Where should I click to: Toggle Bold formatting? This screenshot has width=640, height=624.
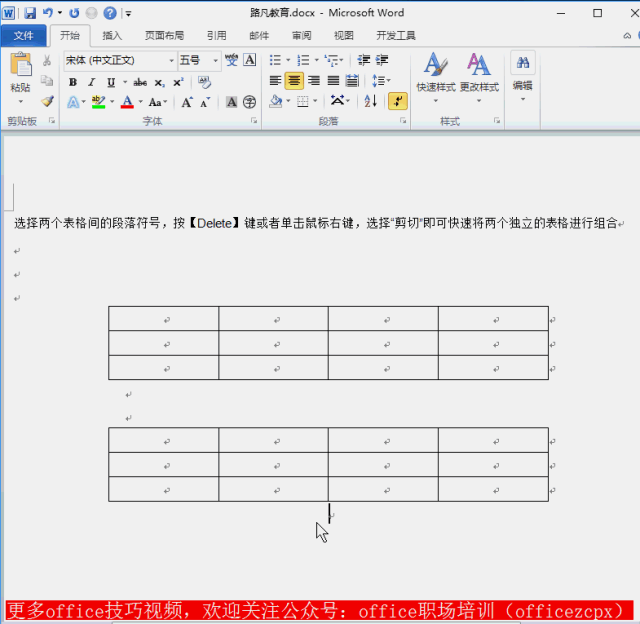point(73,82)
